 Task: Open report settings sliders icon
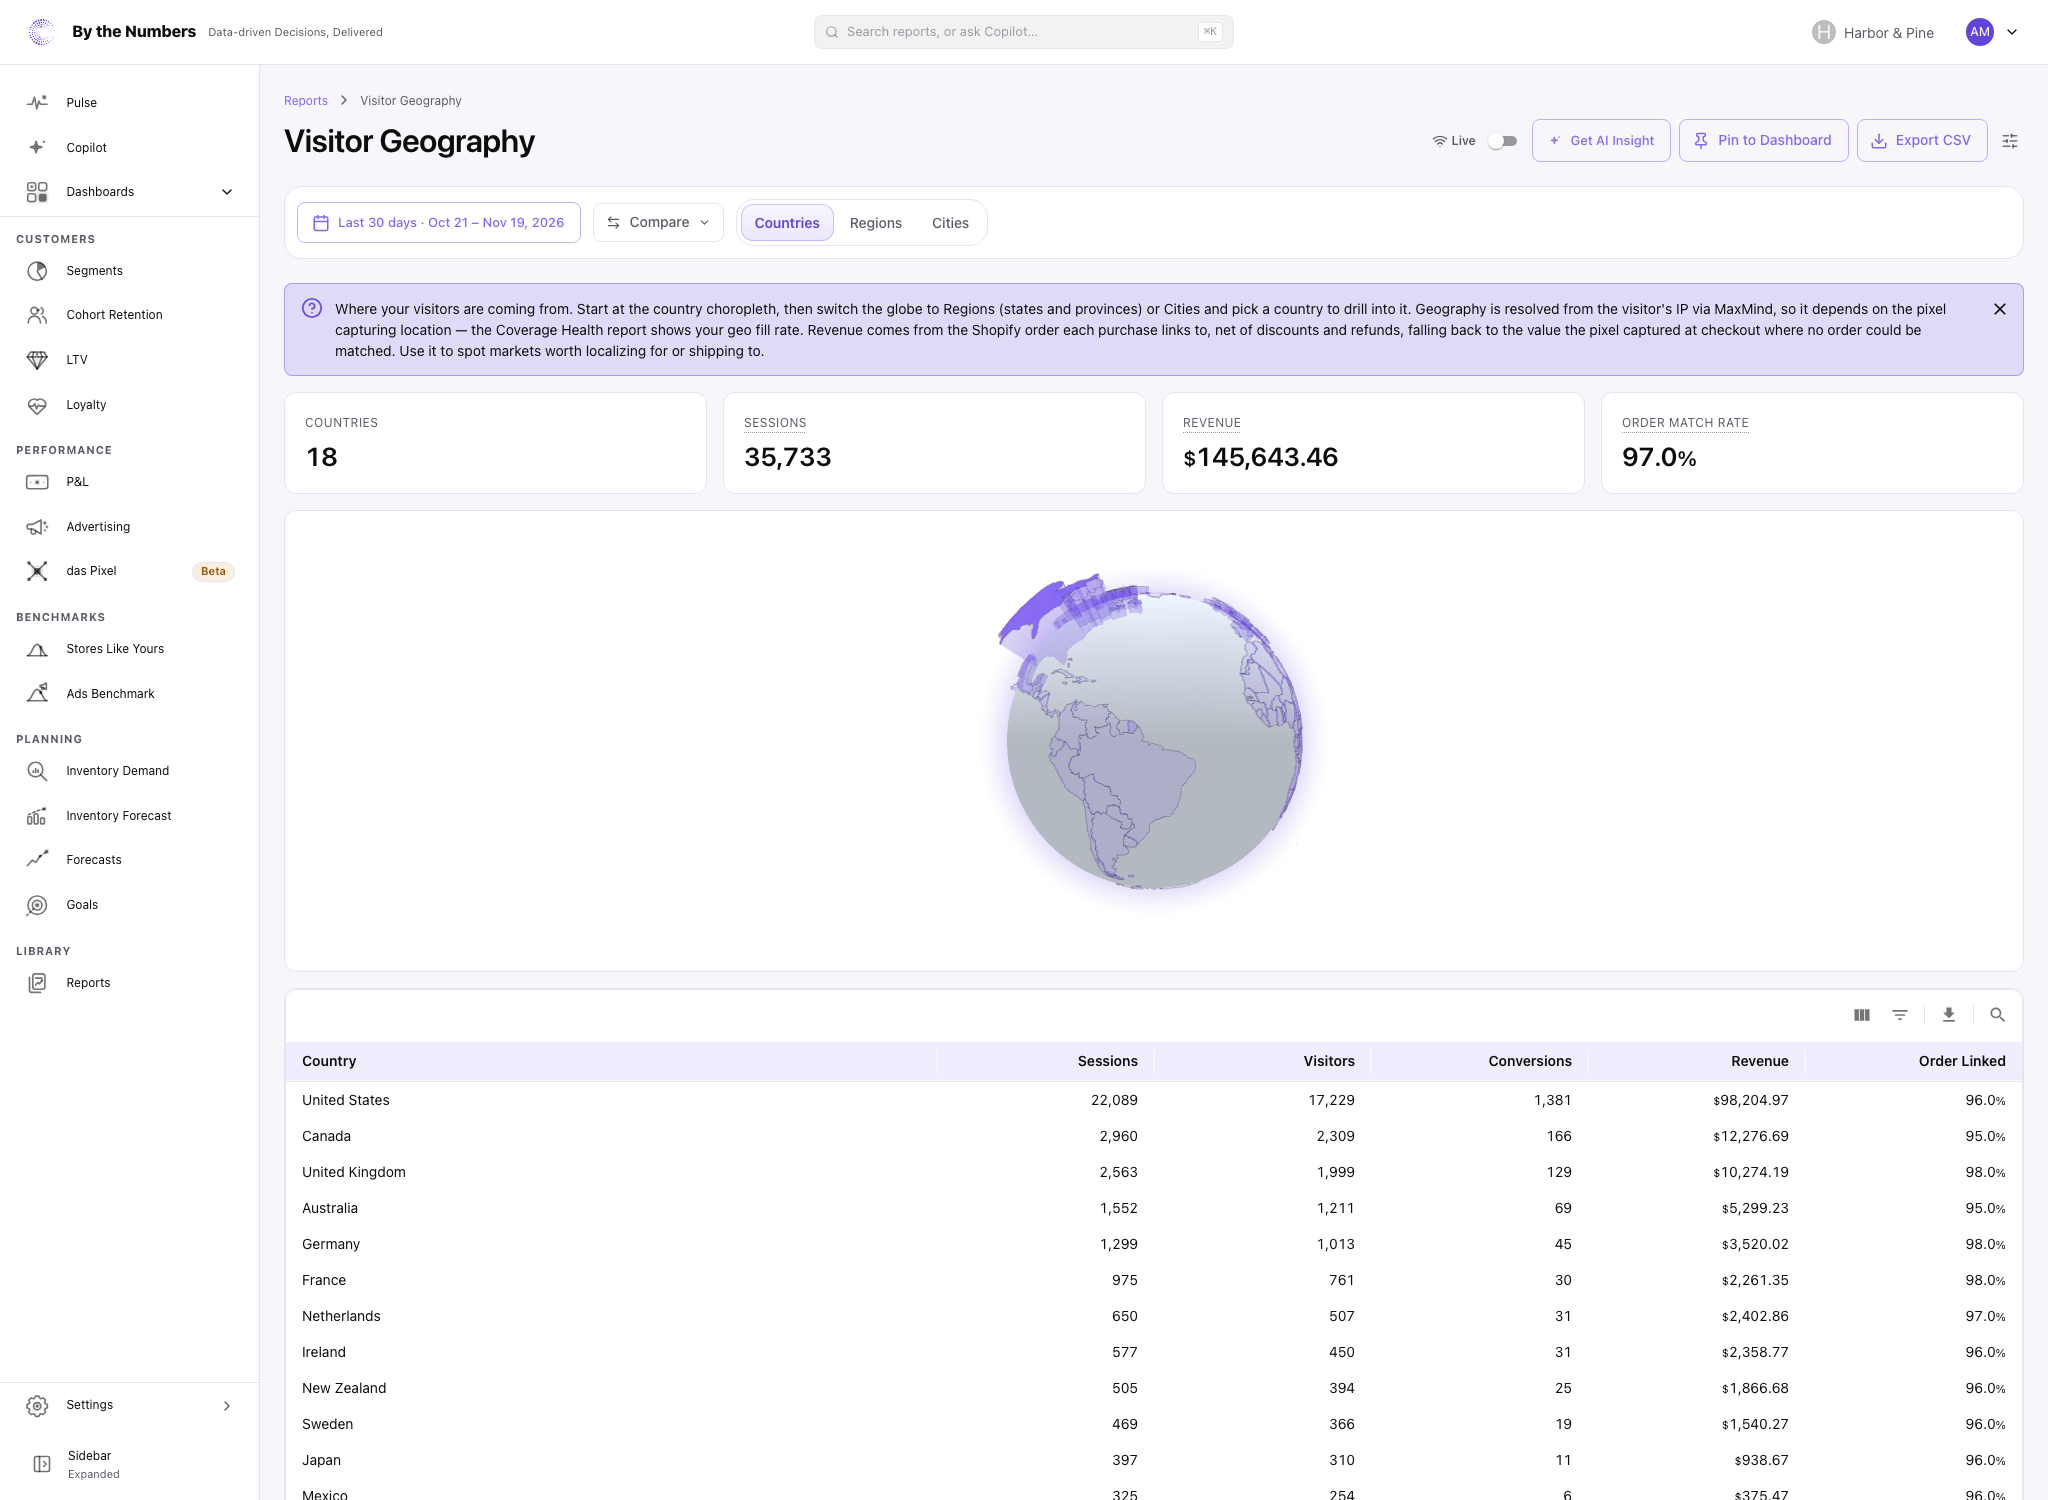[x=2010, y=141]
